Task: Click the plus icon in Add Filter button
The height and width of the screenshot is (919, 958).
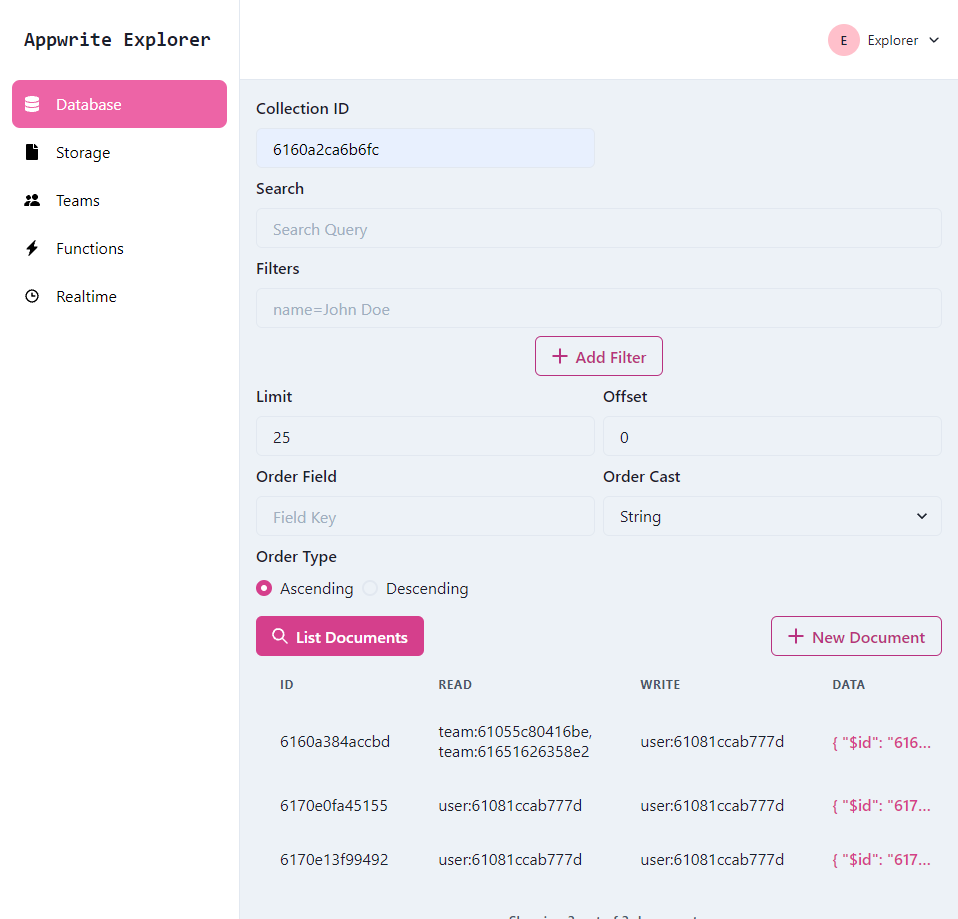Action: (560, 356)
